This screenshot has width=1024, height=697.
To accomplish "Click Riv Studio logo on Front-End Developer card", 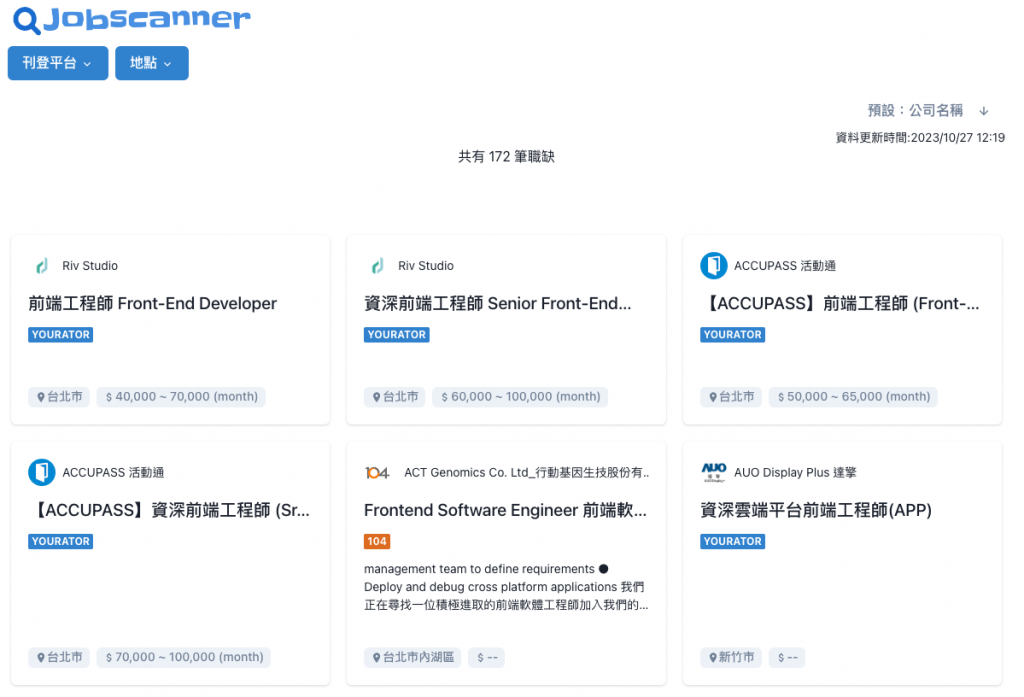I will click(42, 266).
